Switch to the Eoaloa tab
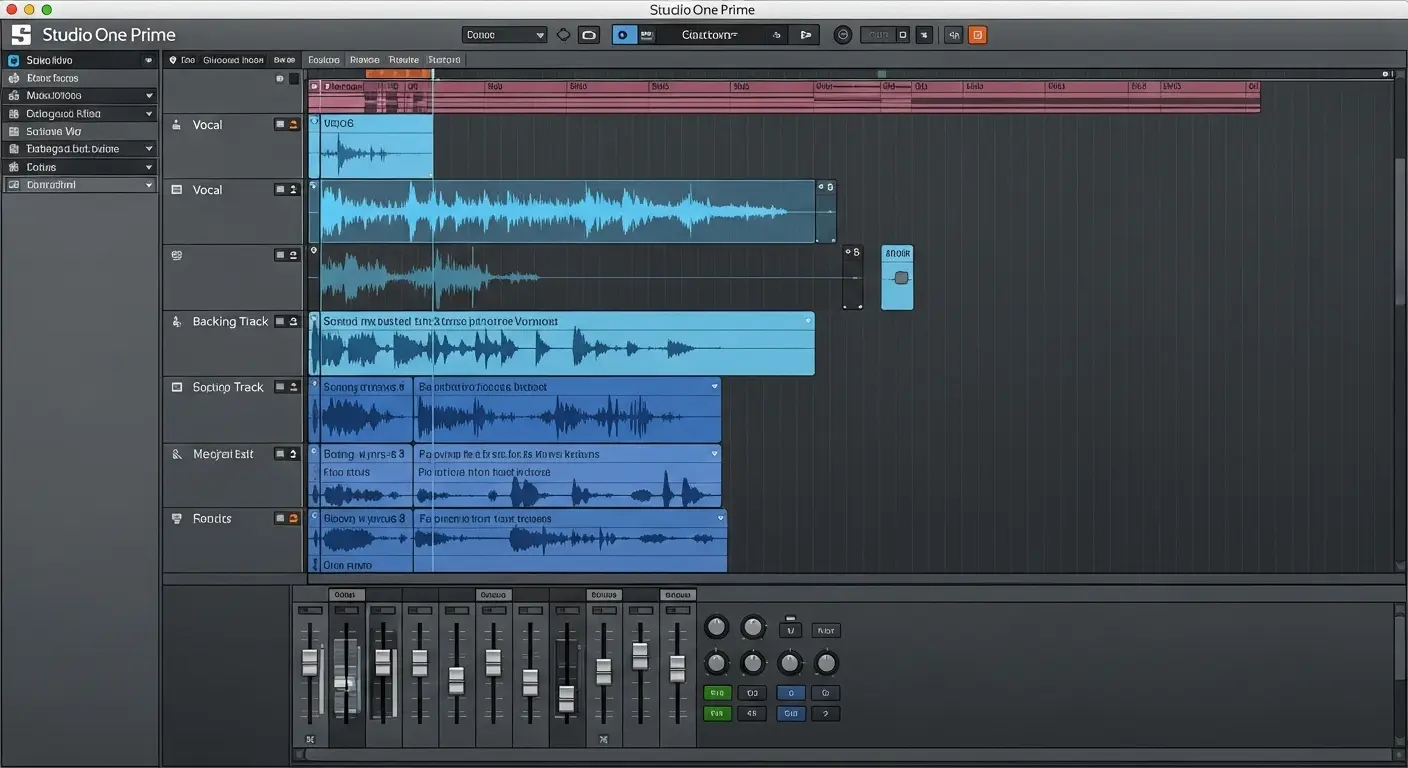This screenshot has height=768, width=1408. (x=324, y=60)
